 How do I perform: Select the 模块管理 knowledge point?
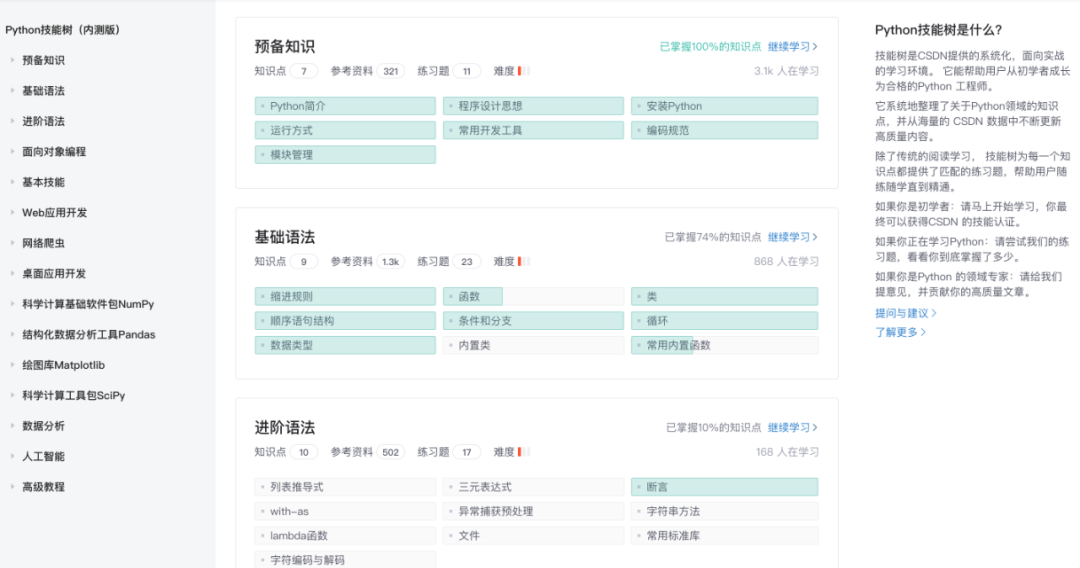pyautogui.click(x=345, y=155)
